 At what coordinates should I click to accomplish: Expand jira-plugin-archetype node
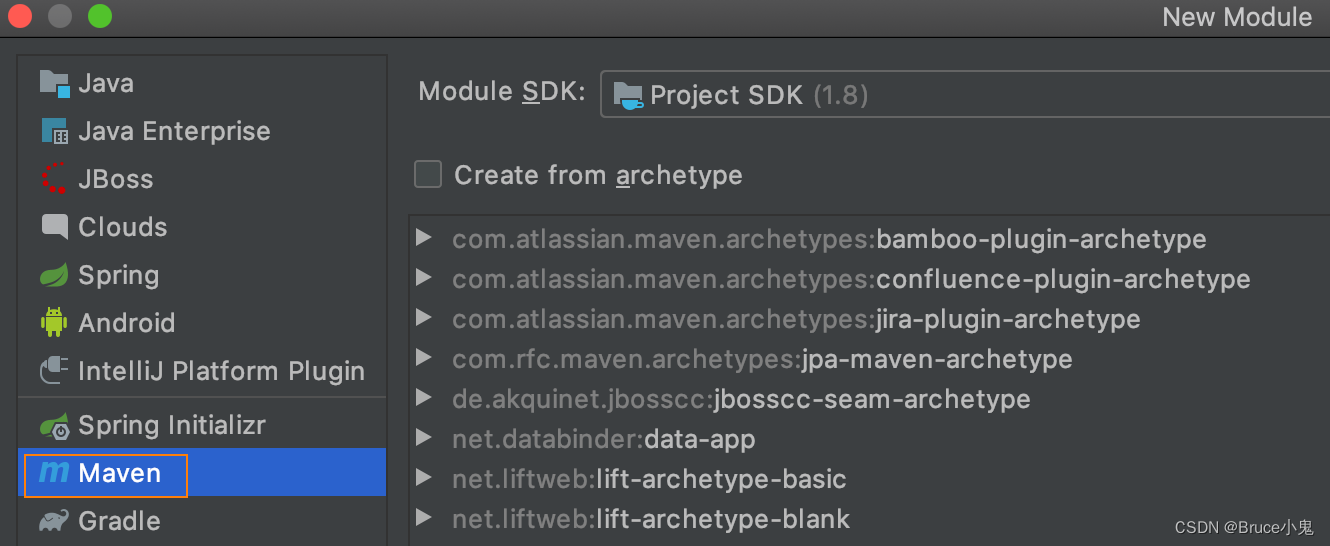pos(424,318)
